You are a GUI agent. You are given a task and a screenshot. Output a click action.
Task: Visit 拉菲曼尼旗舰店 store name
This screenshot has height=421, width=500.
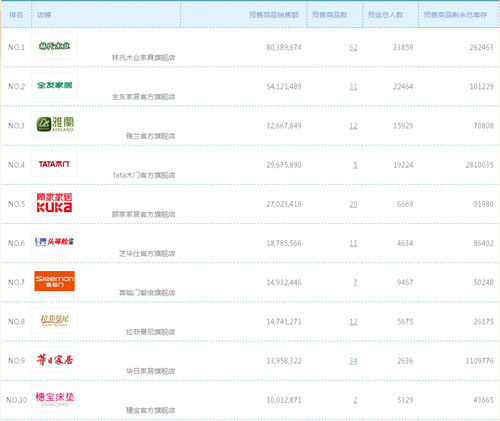point(150,332)
